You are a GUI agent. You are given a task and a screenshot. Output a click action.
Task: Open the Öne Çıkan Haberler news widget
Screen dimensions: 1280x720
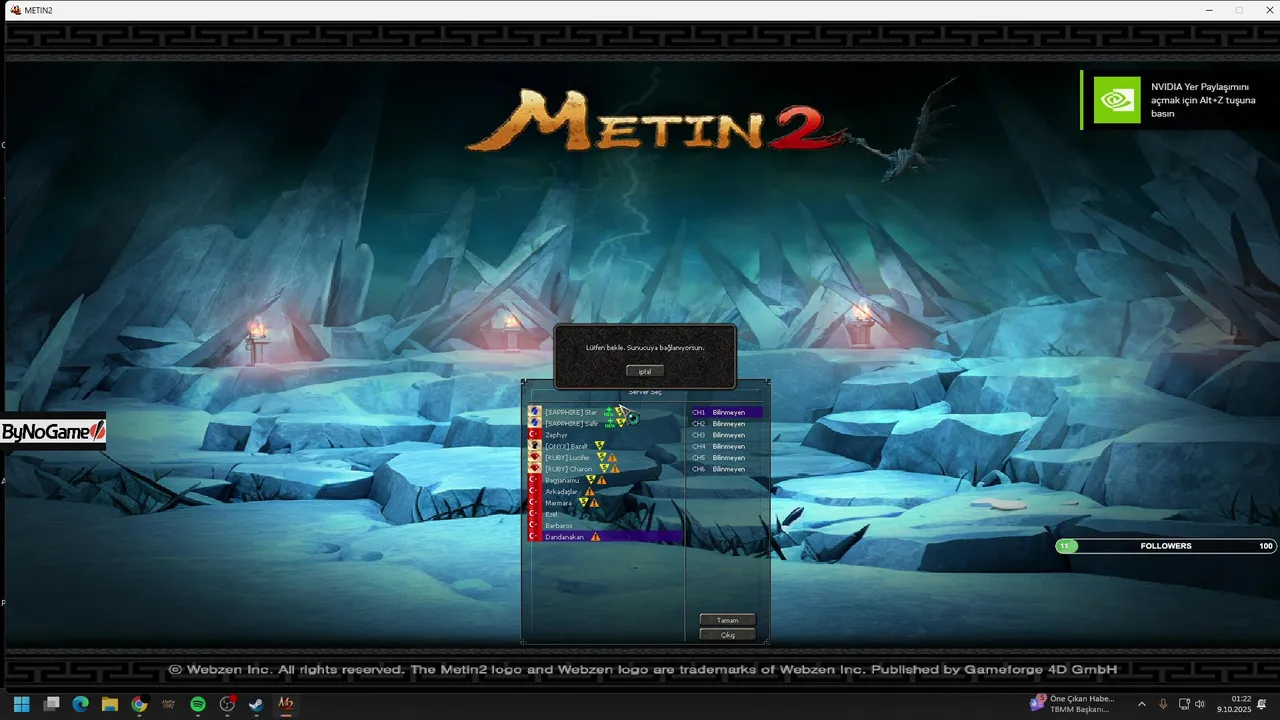point(1073,704)
